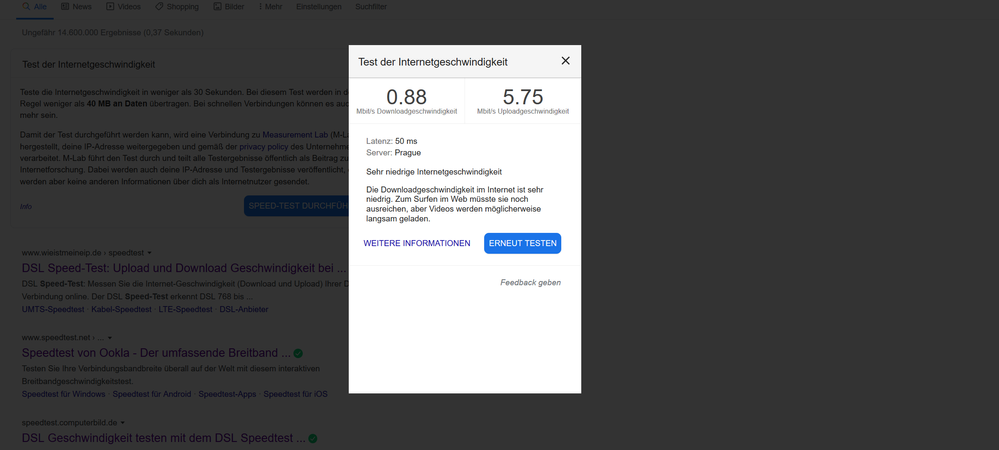Select the 0.88 download speed value
999x450 pixels.
[406, 97]
